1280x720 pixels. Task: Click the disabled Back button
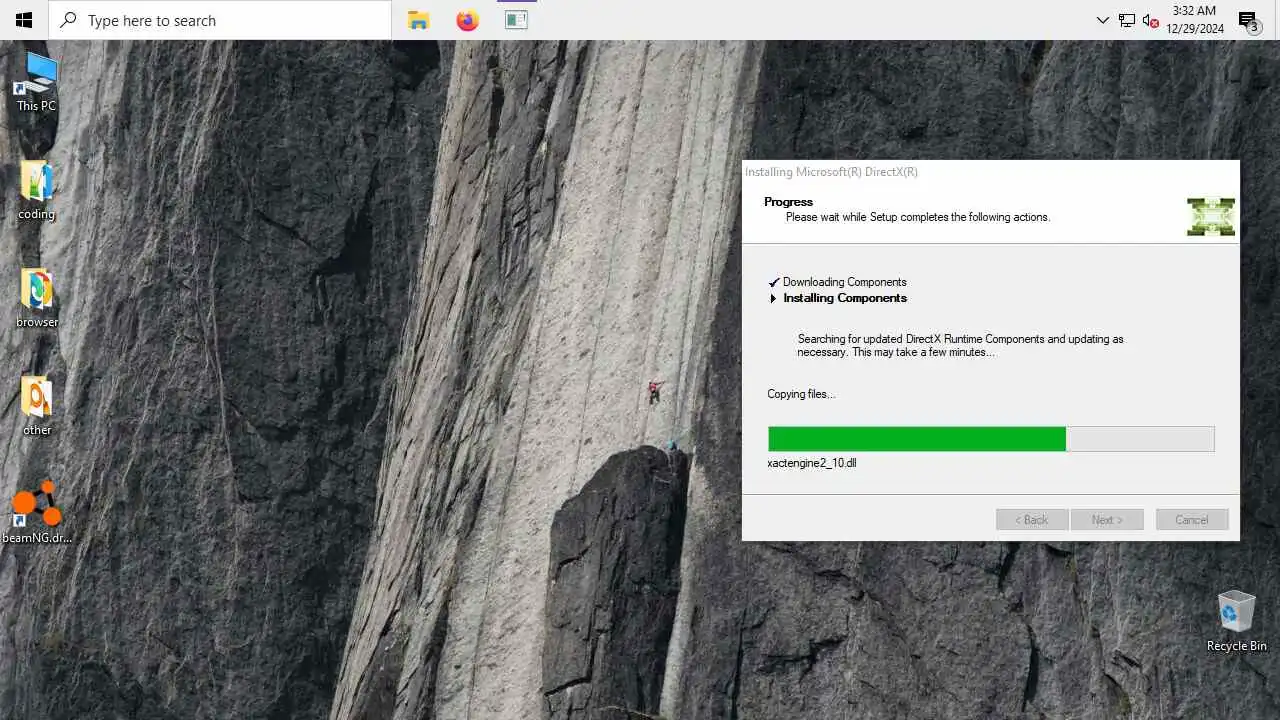pos(1032,520)
